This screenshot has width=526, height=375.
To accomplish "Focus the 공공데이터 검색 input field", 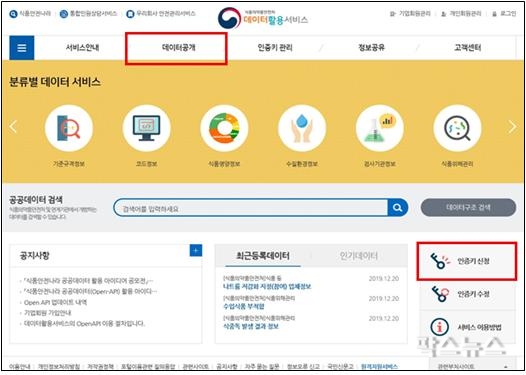I will coord(251,208).
